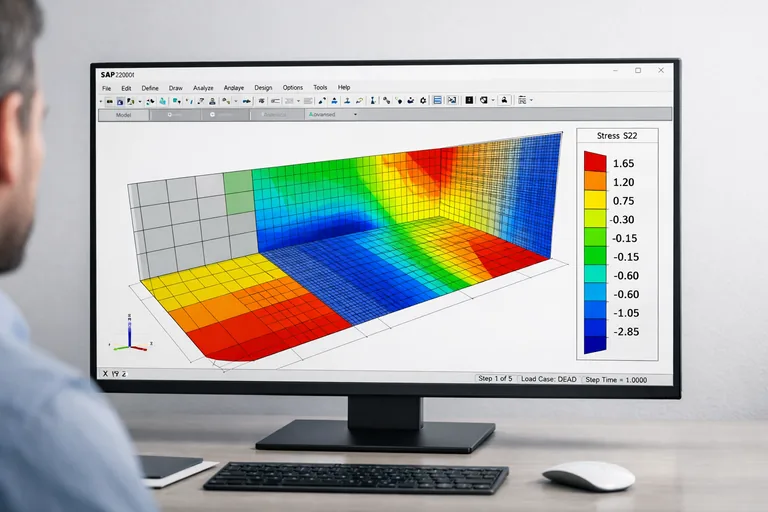Click the right-pointing arrow toolbar icon
Viewport: 768px width, 512px height.
pyautogui.click(x=246, y=101)
